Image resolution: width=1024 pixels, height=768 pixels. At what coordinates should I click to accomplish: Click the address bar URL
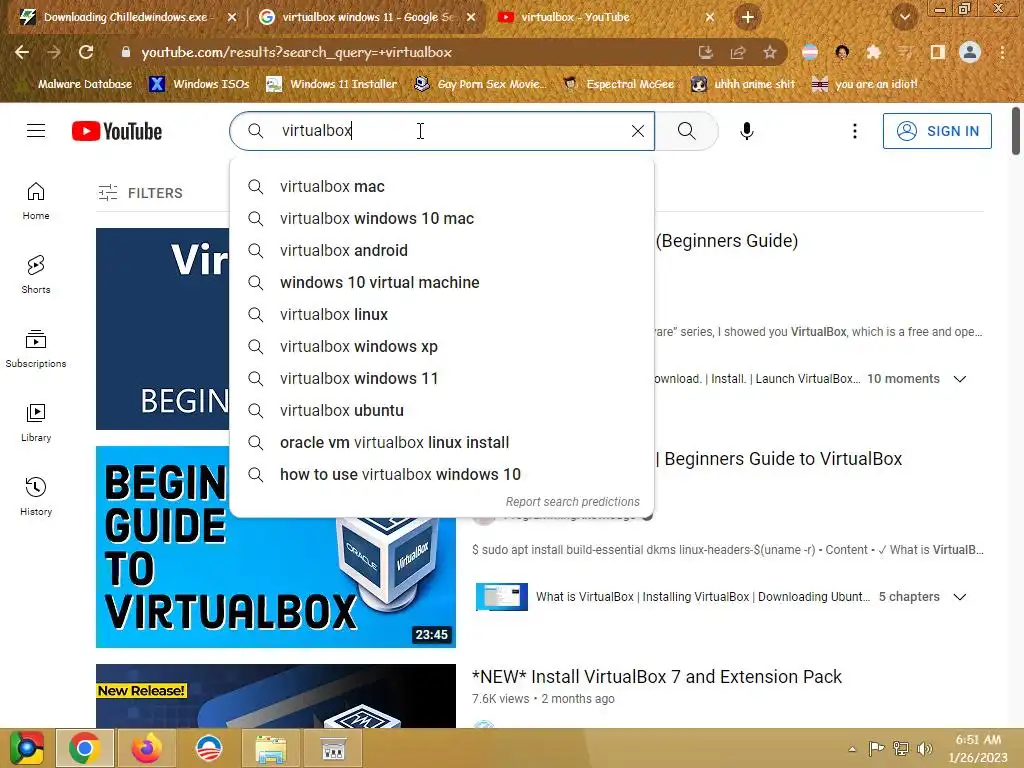(296, 52)
